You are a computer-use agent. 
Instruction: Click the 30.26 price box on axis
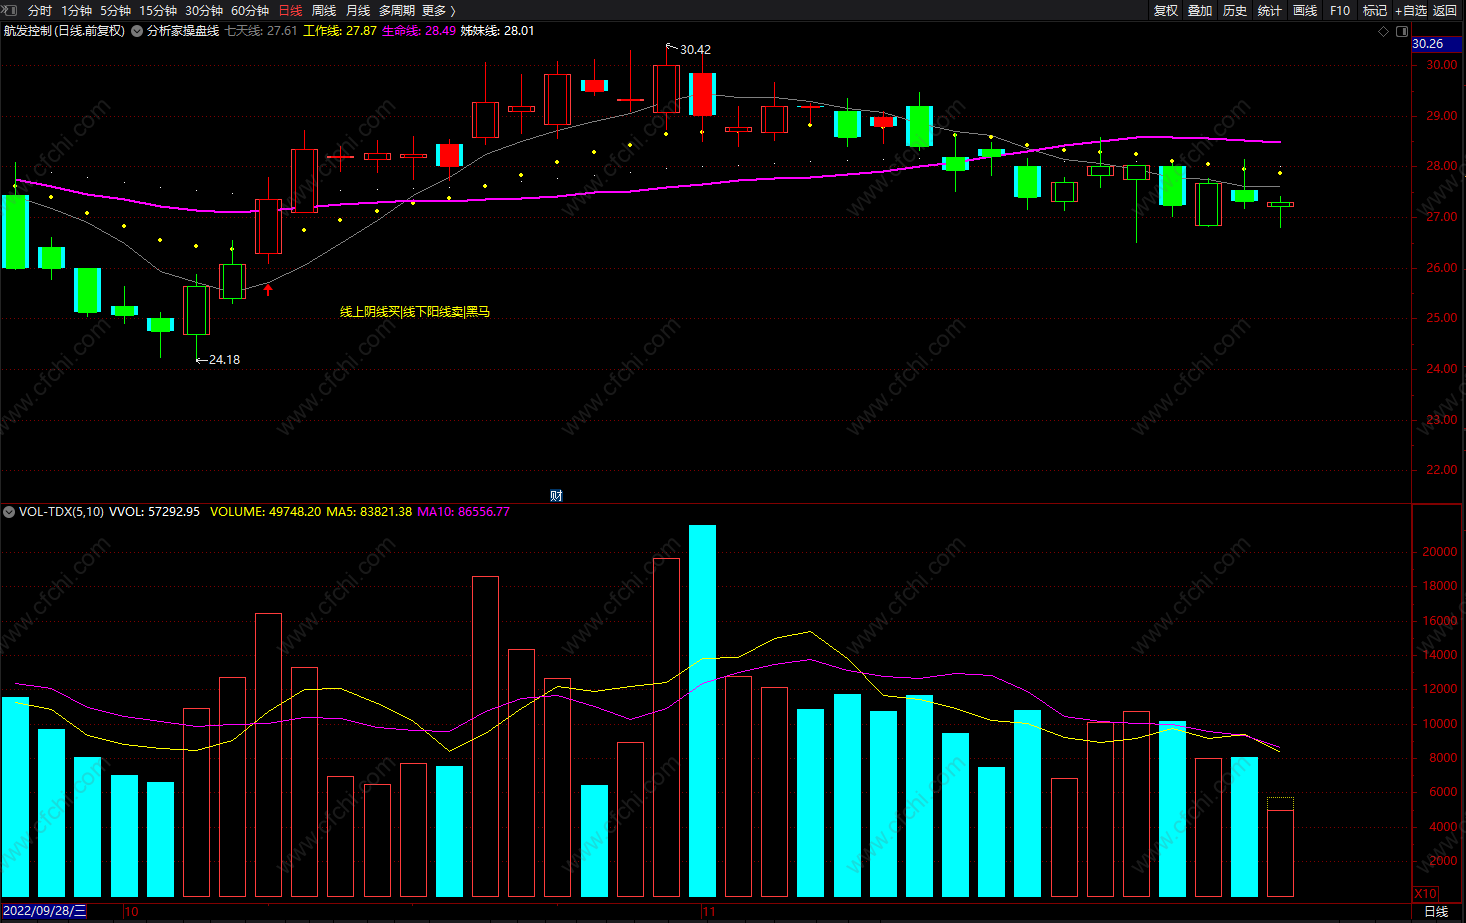coord(1436,44)
